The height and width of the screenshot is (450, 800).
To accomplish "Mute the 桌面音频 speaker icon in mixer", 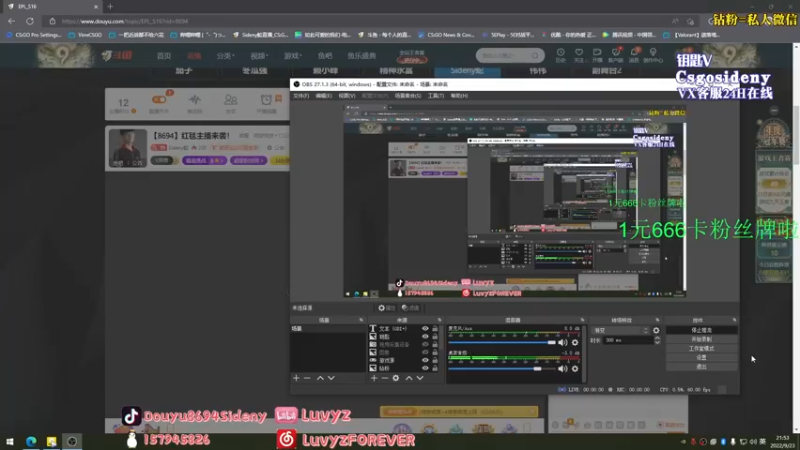I will point(562,368).
